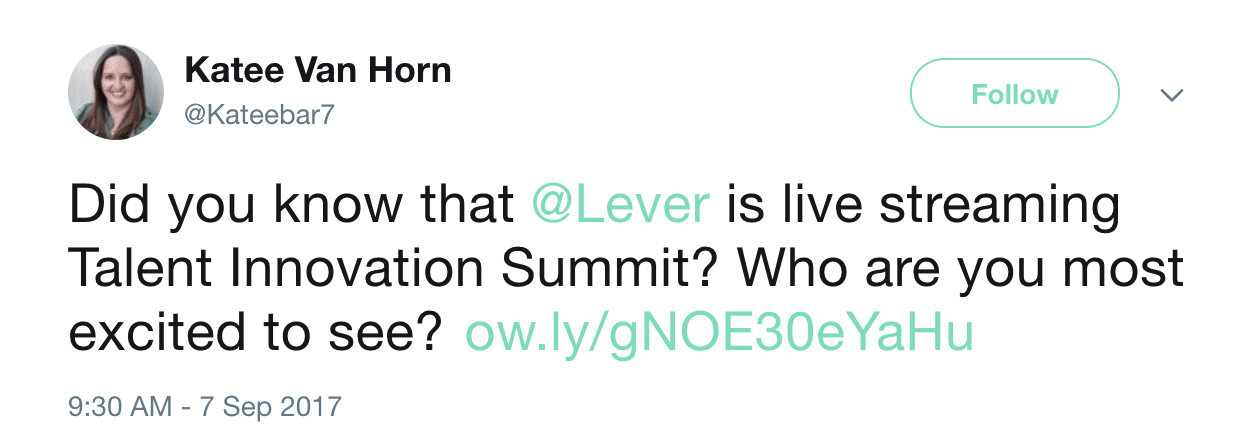1254x440 pixels.
Task: Click the text "excited to see?"
Action: (255, 335)
